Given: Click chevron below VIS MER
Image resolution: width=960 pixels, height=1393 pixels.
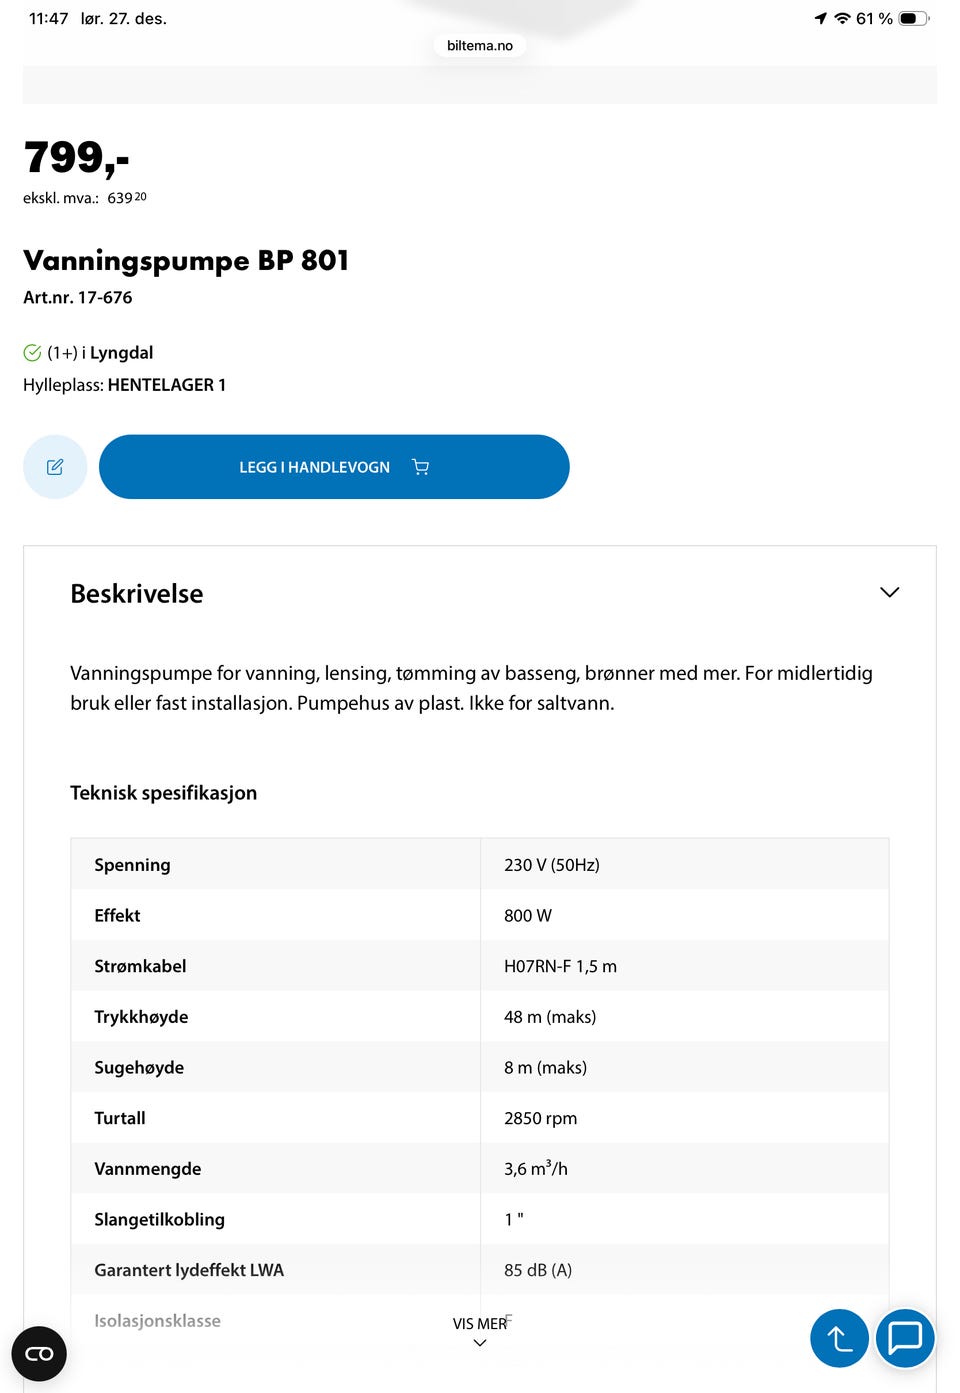Looking at the screenshot, I should click(x=480, y=1343).
